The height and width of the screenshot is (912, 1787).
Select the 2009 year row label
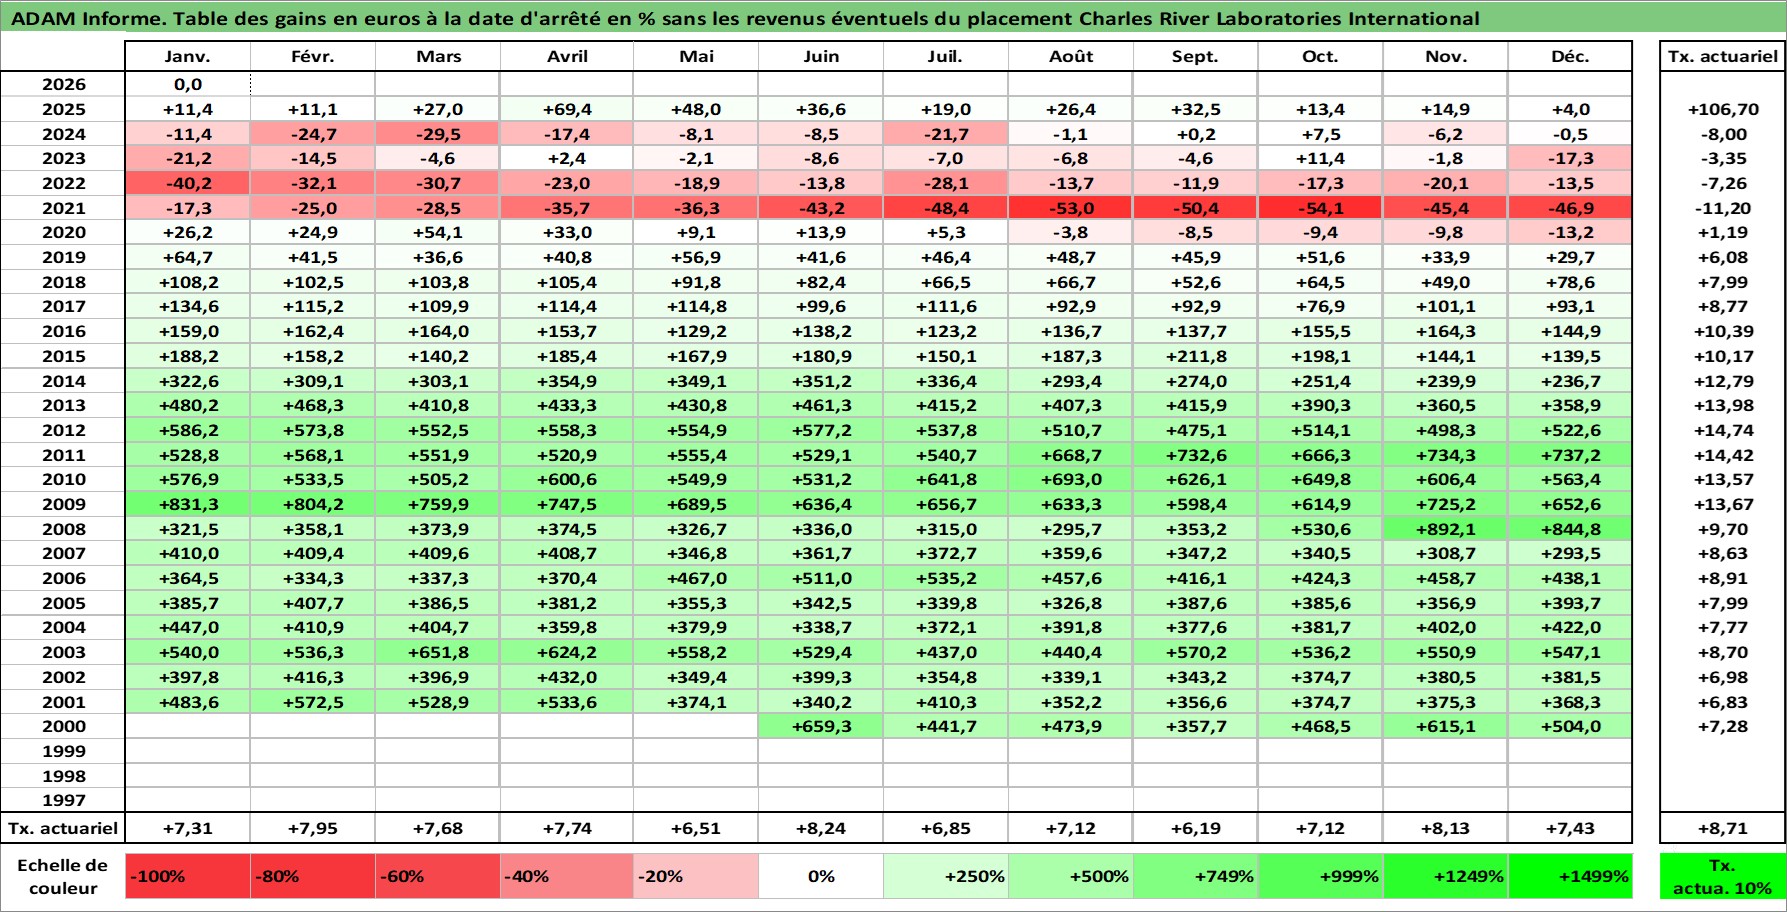click(x=63, y=504)
